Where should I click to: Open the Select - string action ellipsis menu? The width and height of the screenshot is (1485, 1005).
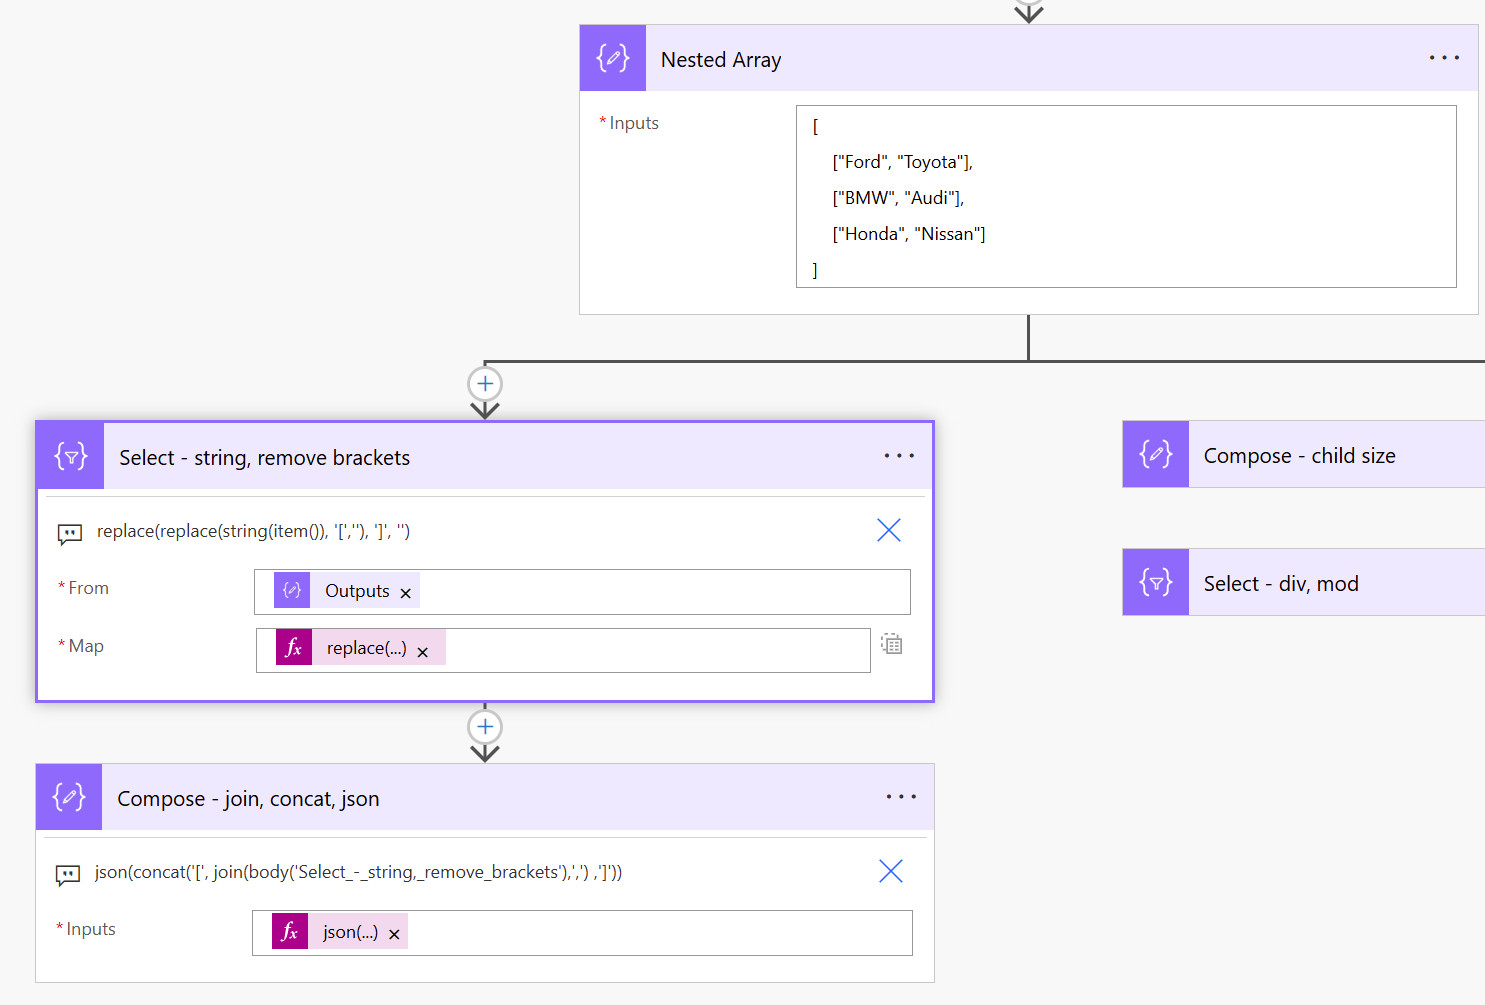click(x=899, y=456)
